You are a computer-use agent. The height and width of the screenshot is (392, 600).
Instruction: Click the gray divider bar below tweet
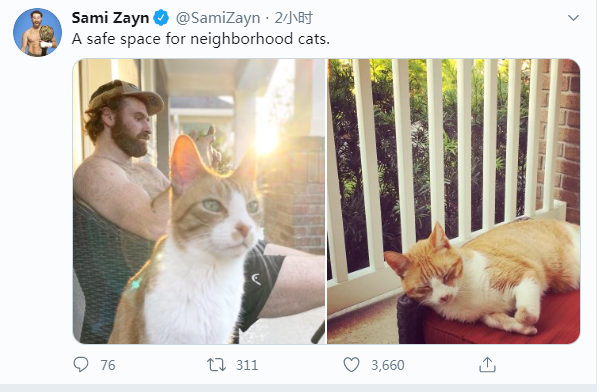click(300, 388)
